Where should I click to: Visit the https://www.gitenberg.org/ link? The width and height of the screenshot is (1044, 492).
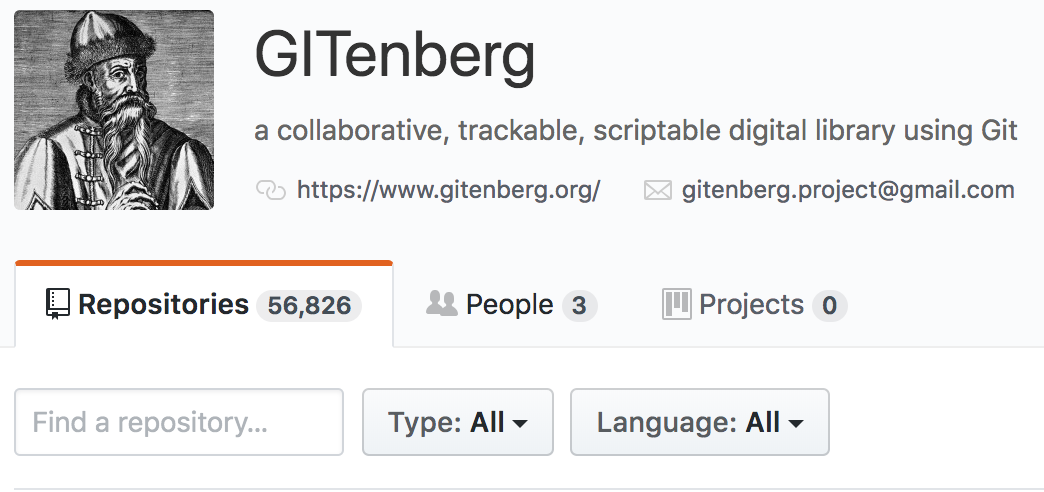click(x=448, y=190)
